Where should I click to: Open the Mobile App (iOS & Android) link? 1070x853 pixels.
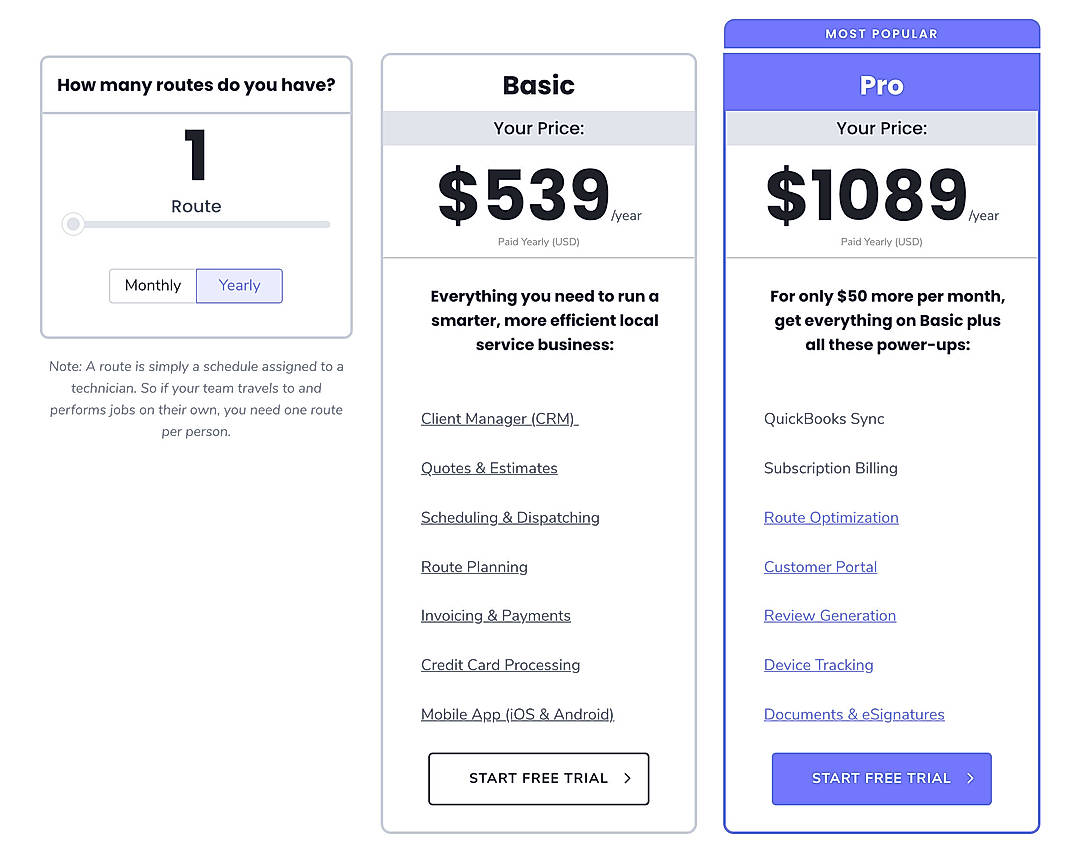517,714
